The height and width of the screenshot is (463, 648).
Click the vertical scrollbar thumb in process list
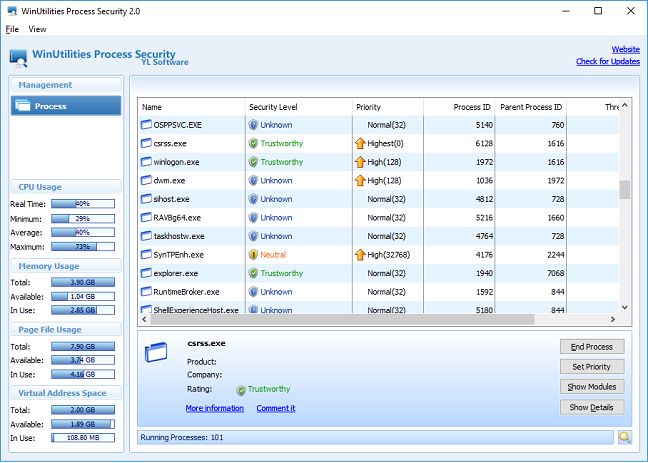pos(624,190)
